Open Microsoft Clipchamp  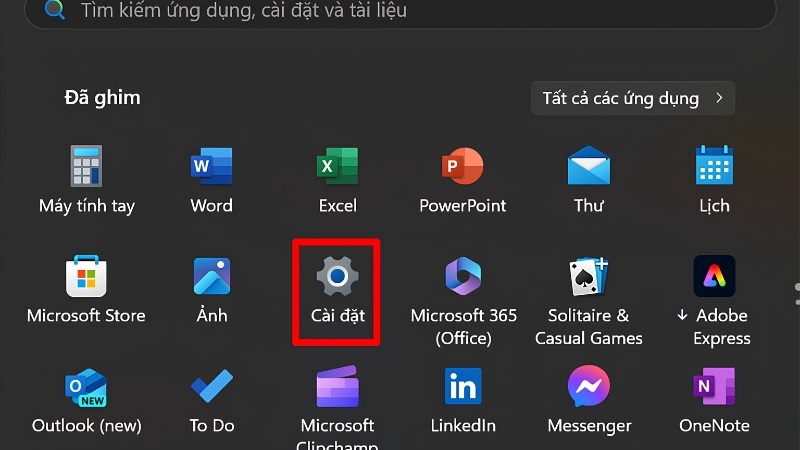coord(337,407)
